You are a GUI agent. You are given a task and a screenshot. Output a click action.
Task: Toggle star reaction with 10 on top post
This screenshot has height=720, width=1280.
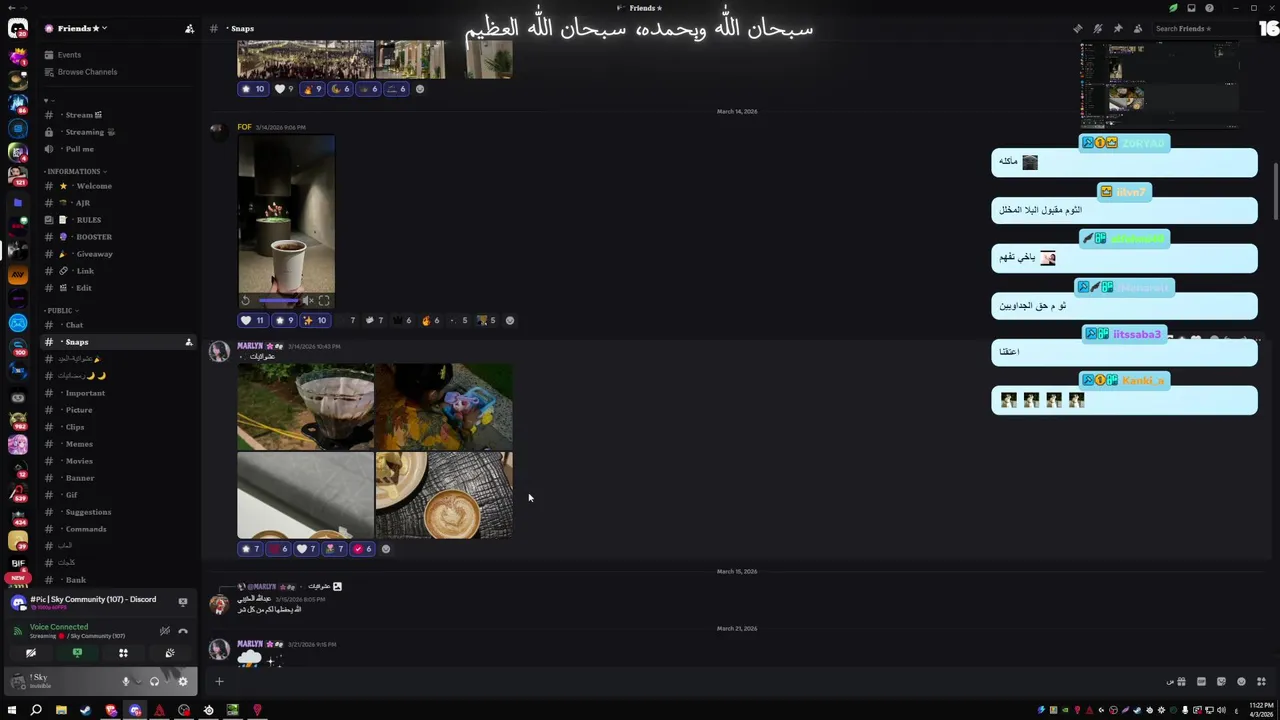click(x=252, y=89)
